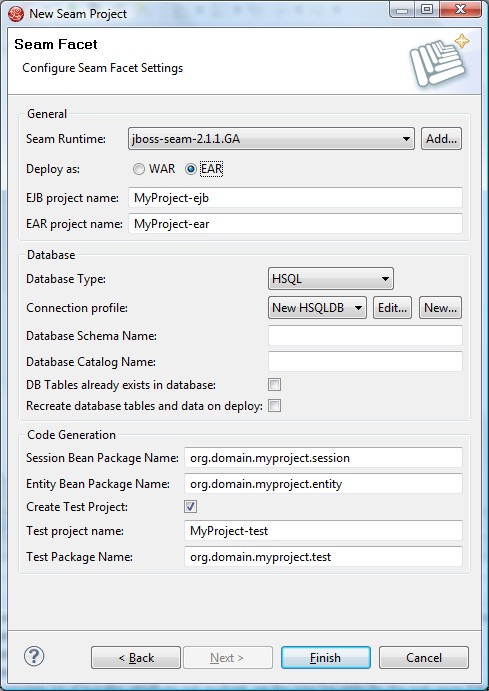Click the Seam Facet wizard banner icon

(439, 60)
